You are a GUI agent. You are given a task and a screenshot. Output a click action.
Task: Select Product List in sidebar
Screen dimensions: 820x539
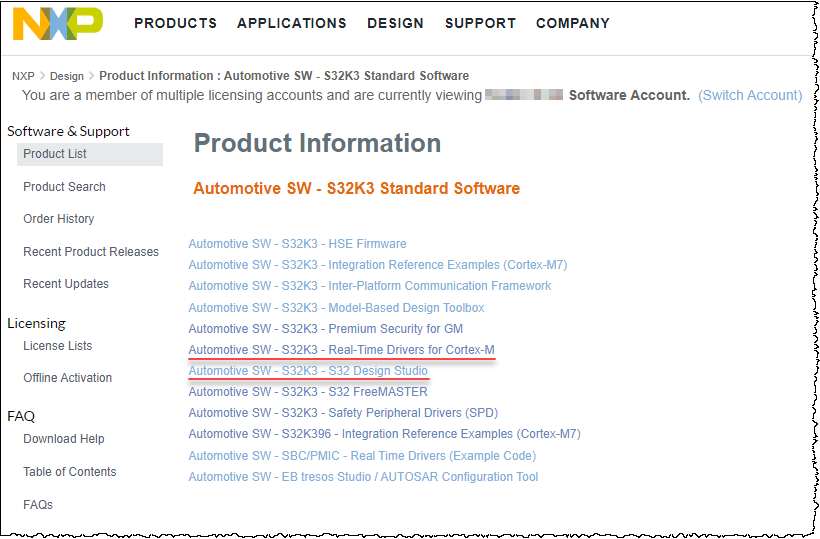click(55, 154)
